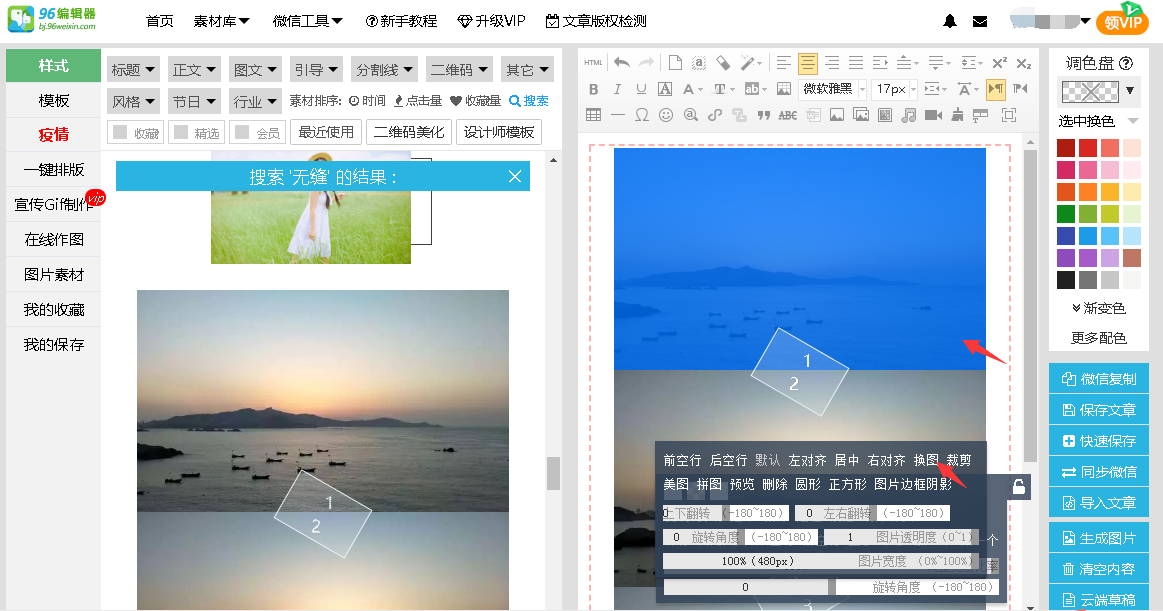Screen dimensions: 1163x611
Task: Click the superscript X² icon
Action: pos(1000,63)
